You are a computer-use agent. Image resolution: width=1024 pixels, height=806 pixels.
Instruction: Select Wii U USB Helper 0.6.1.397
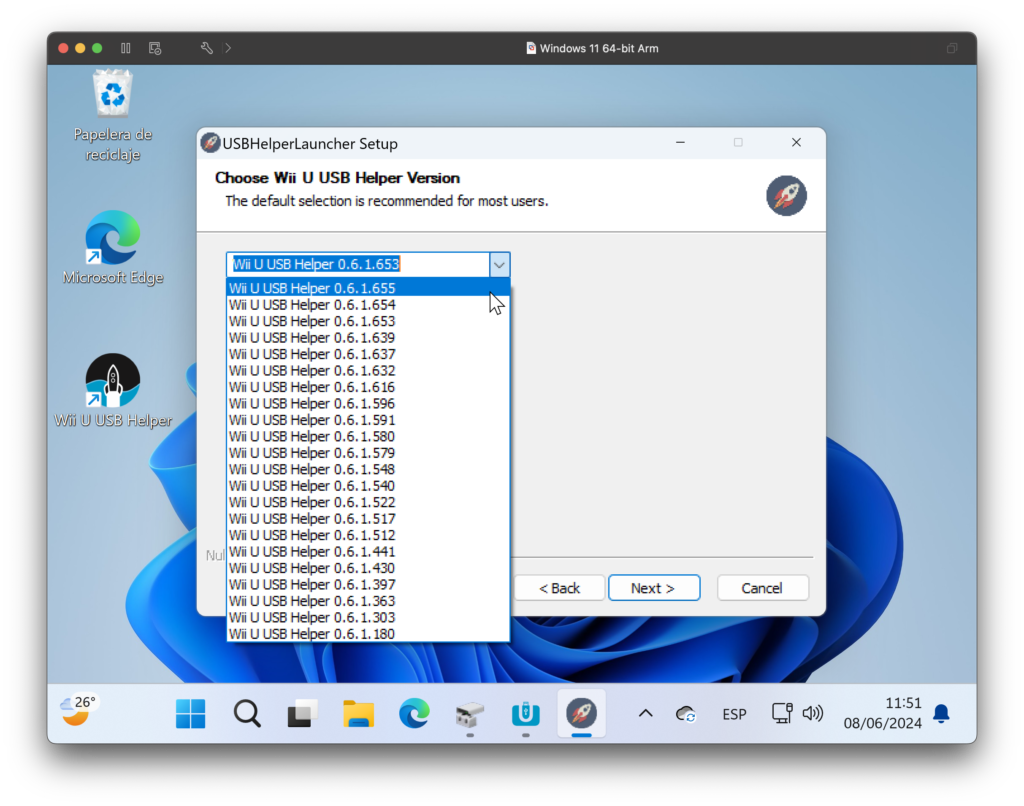368,584
